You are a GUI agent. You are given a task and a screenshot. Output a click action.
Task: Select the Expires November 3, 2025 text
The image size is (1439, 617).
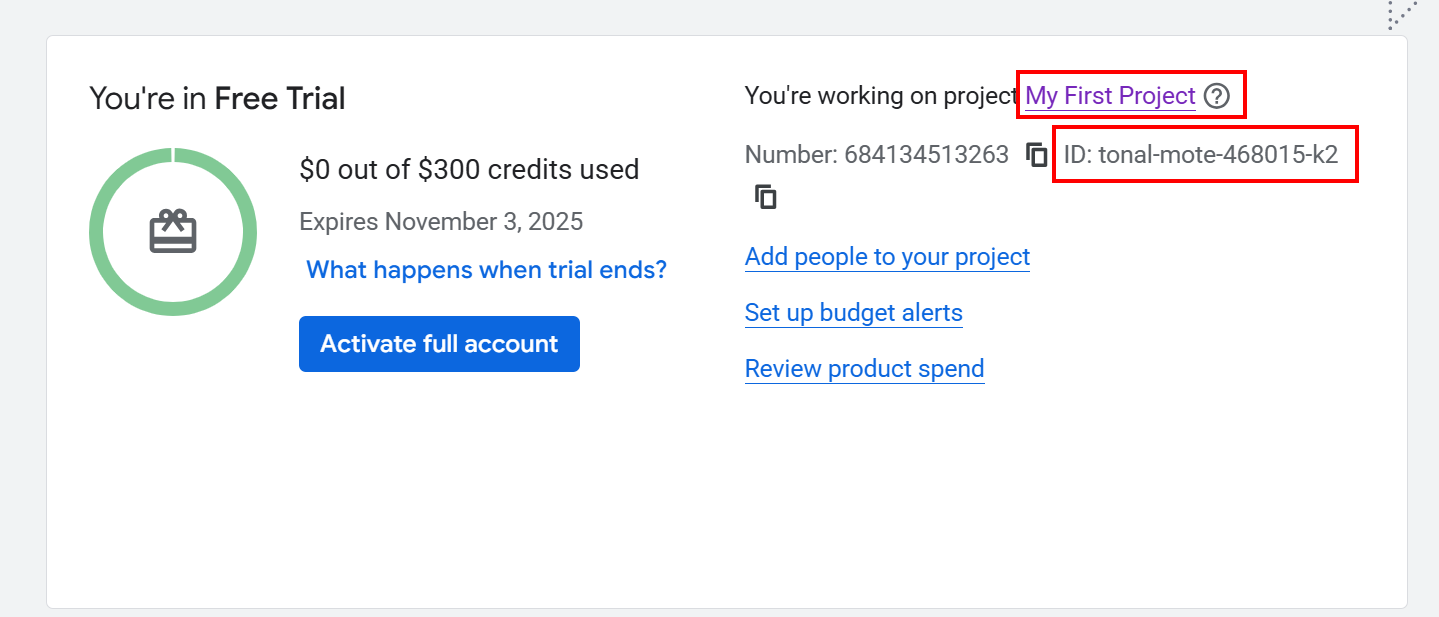click(x=441, y=221)
